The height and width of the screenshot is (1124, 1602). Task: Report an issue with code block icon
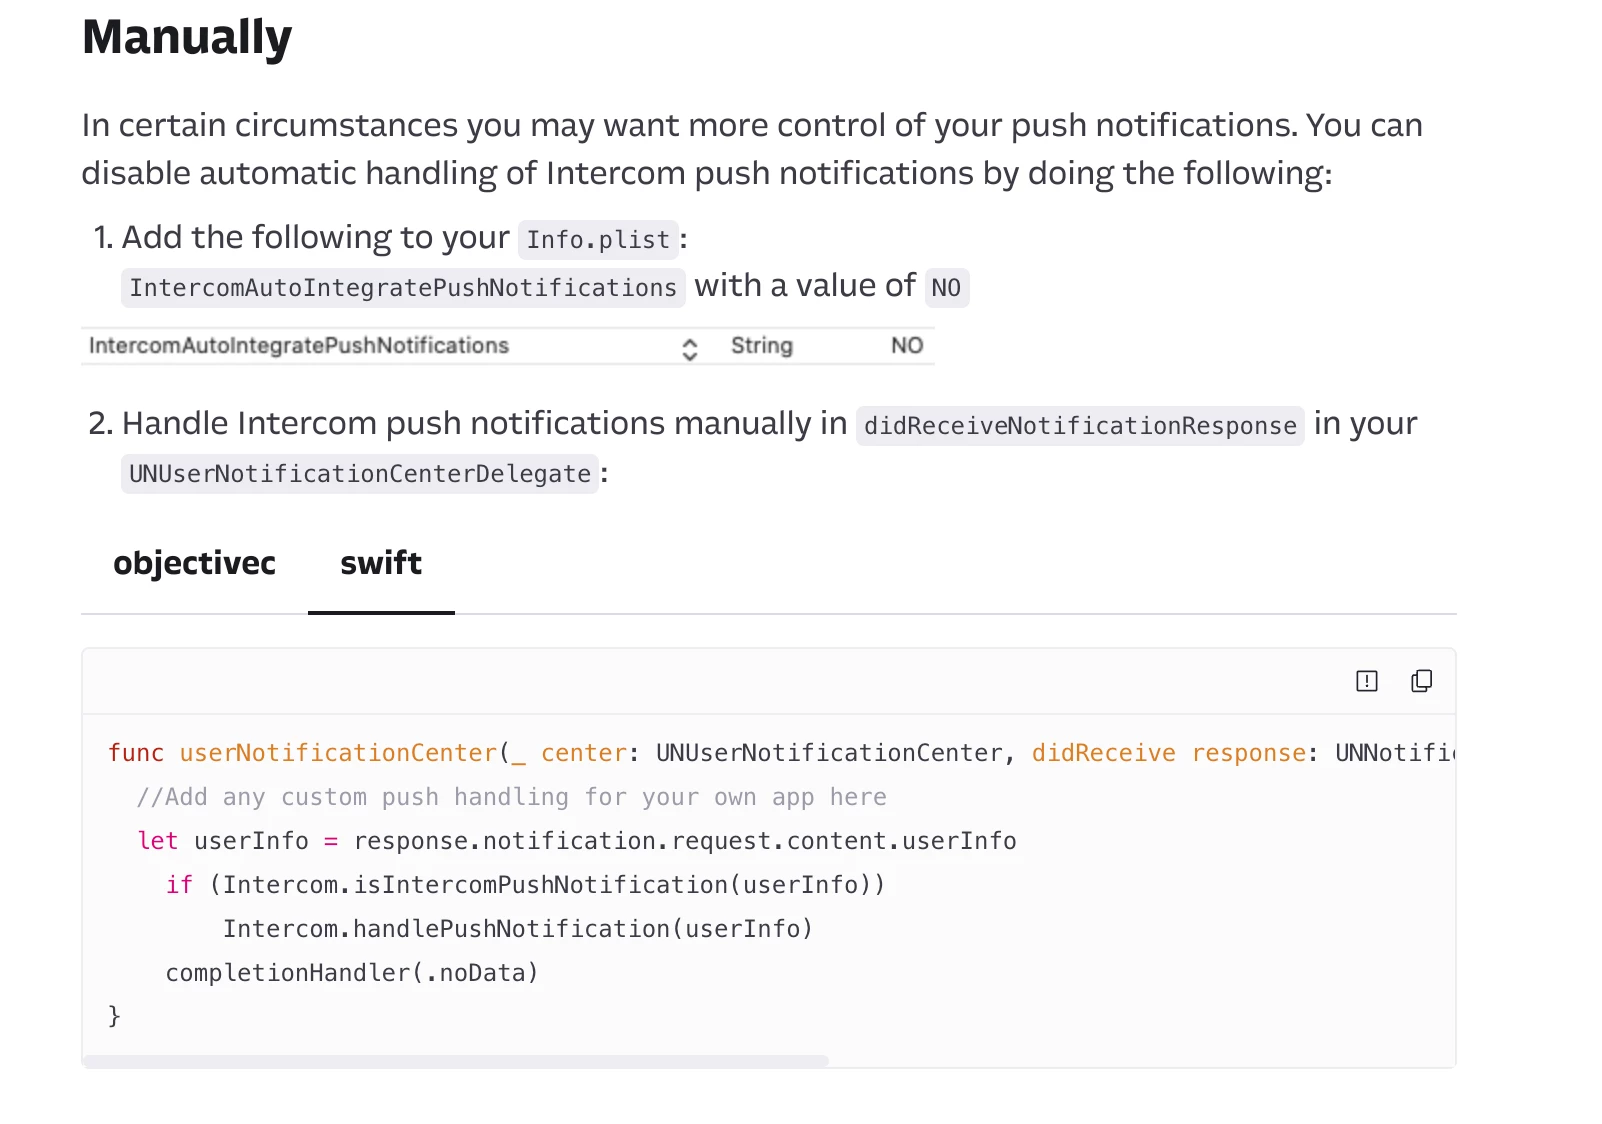pyautogui.click(x=1366, y=681)
